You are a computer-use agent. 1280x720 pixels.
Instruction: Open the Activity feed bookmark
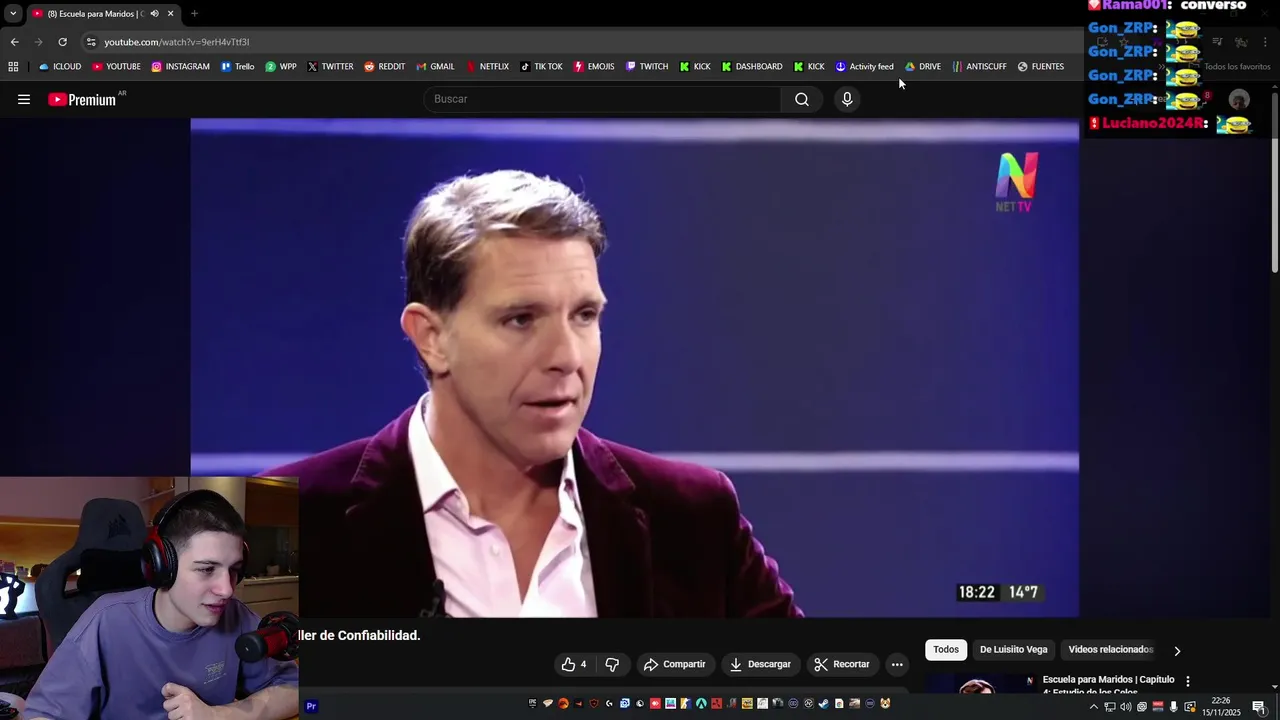click(864, 67)
